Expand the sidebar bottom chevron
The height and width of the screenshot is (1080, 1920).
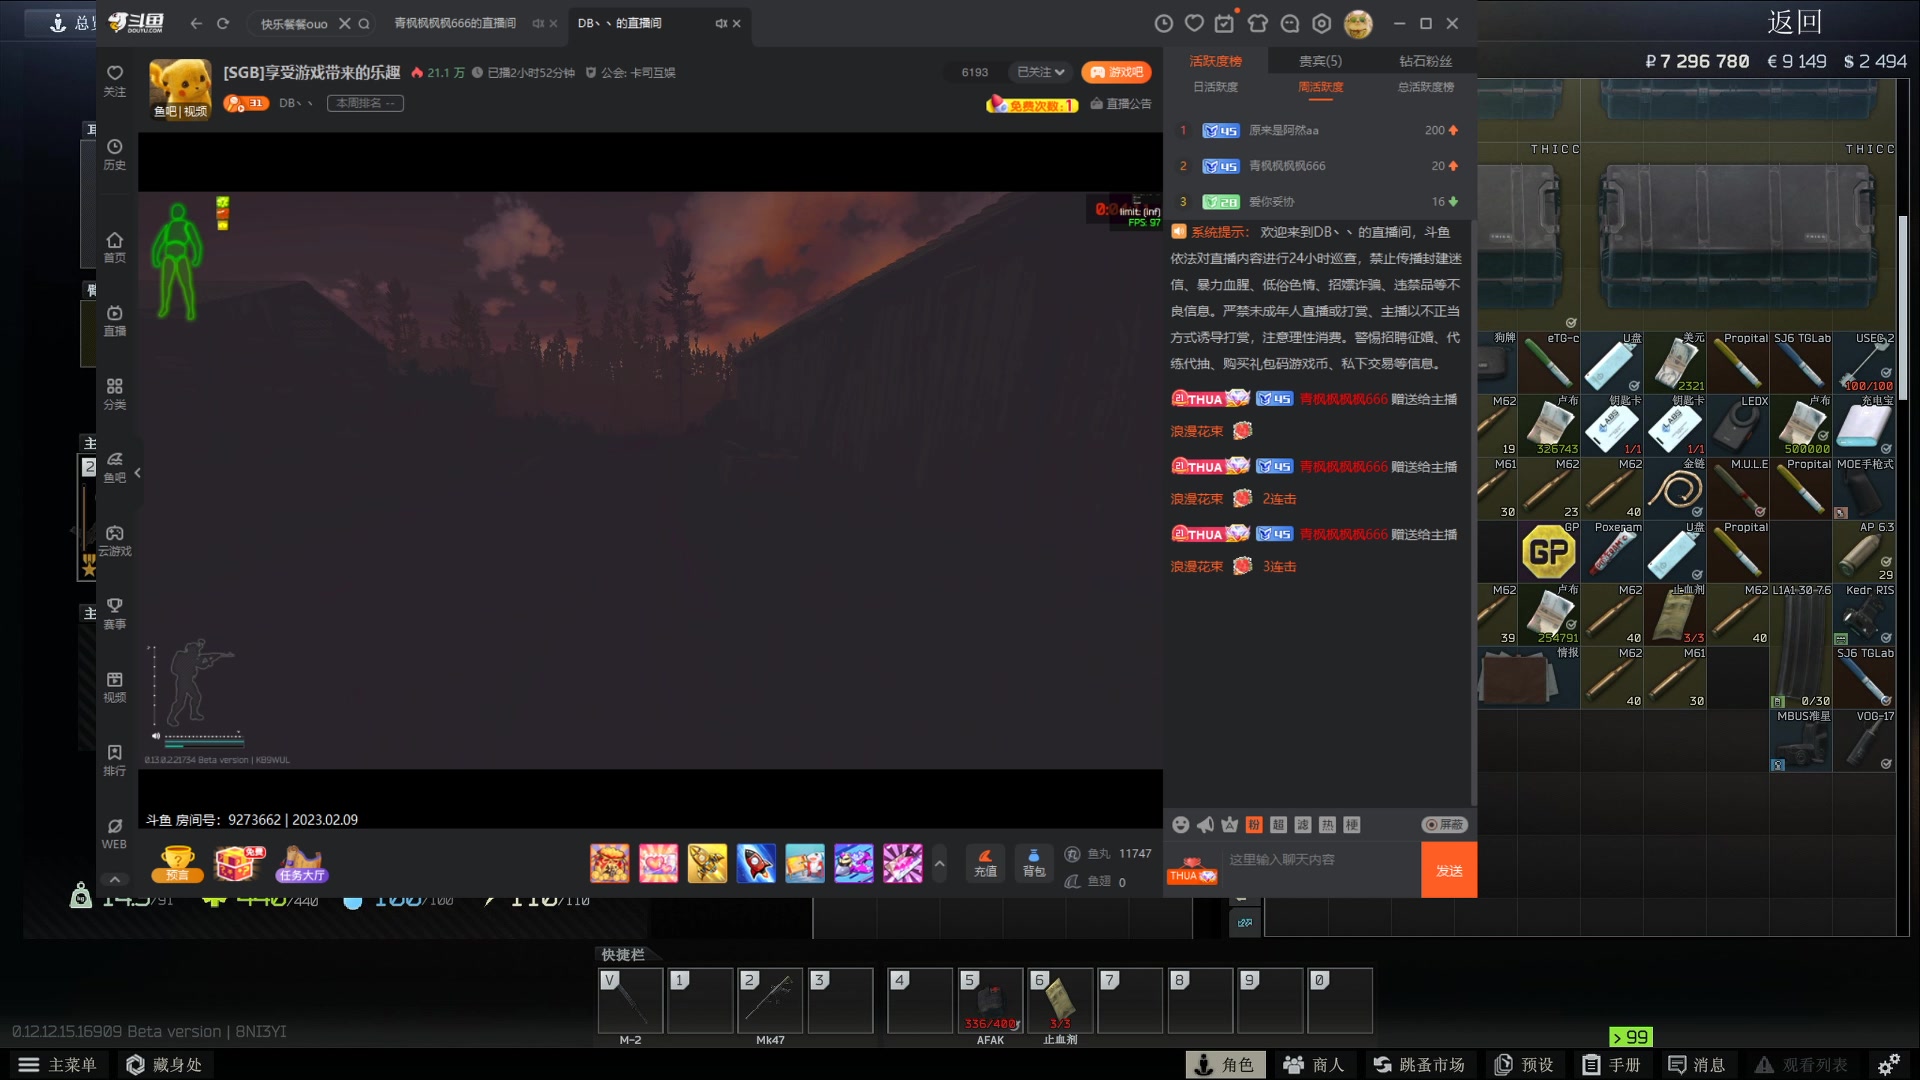tap(115, 879)
